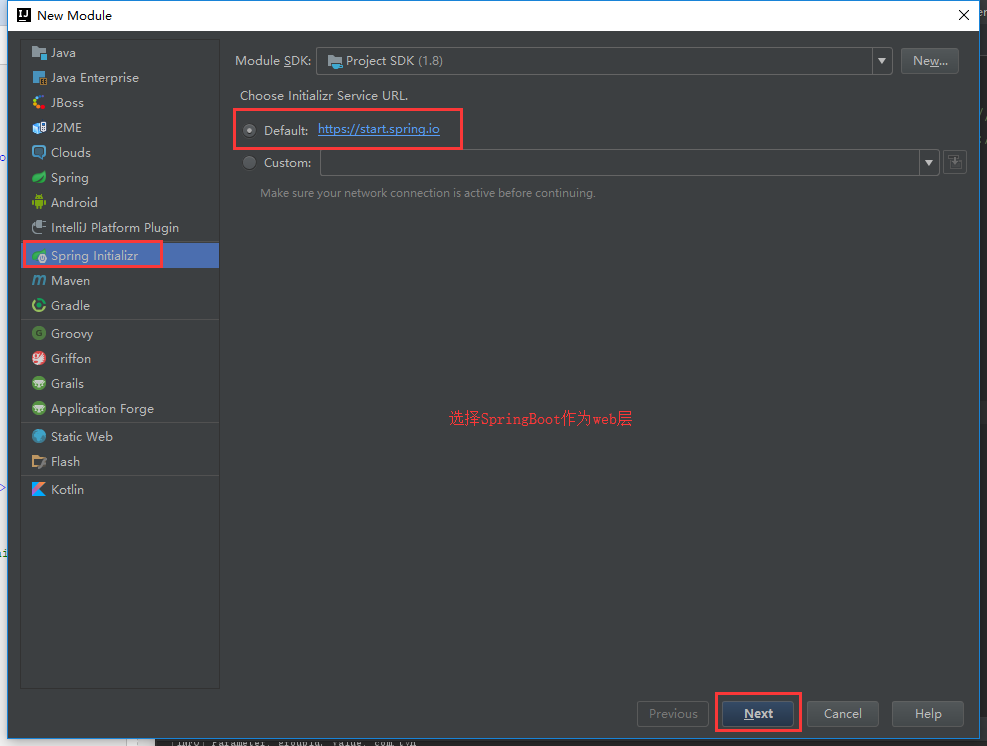Click the IntelliJ Platform Plugin icon
Image resolution: width=987 pixels, height=746 pixels.
coord(39,227)
